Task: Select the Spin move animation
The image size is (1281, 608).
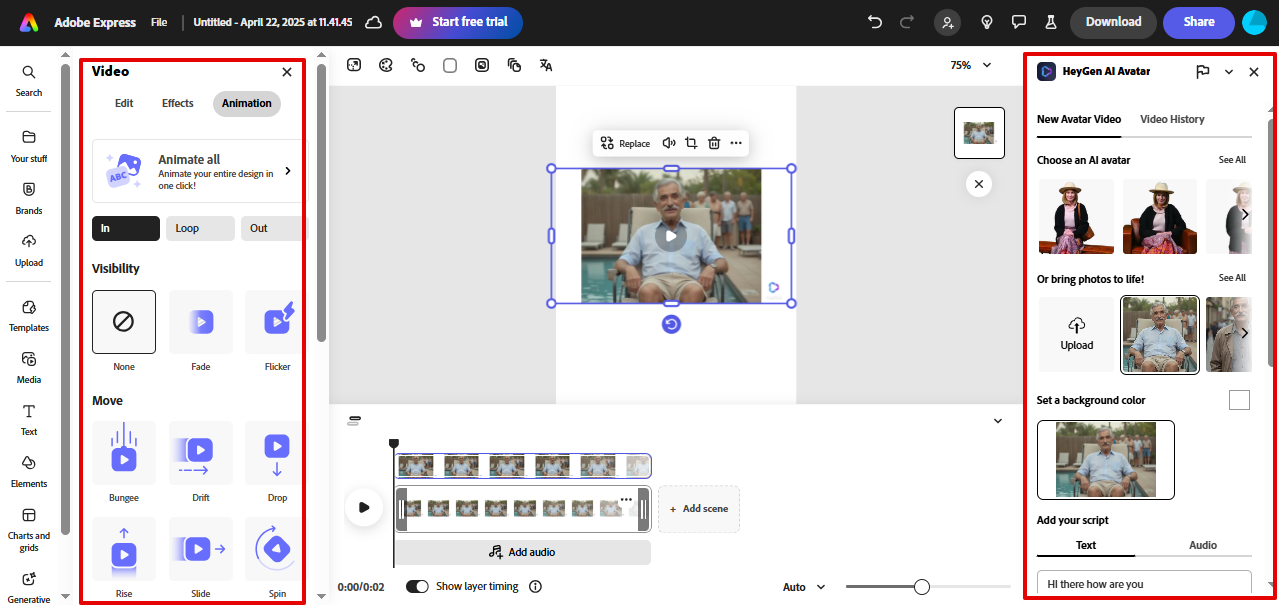Action: click(277, 548)
